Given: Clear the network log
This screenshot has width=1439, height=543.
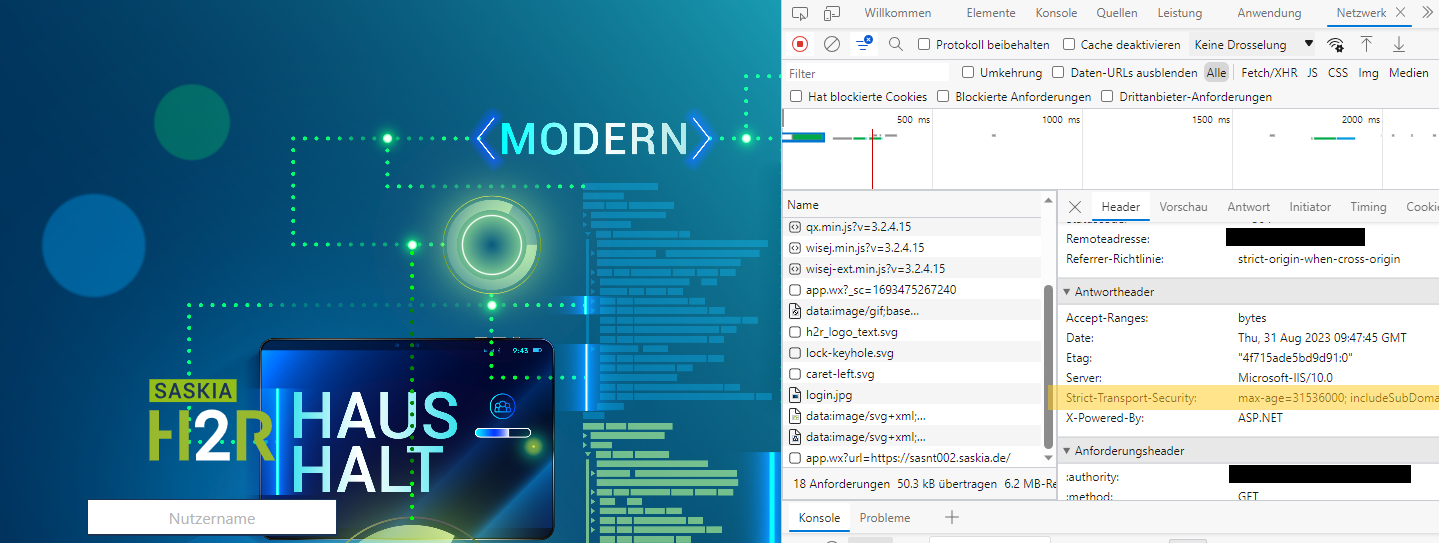Looking at the screenshot, I should [x=831, y=44].
